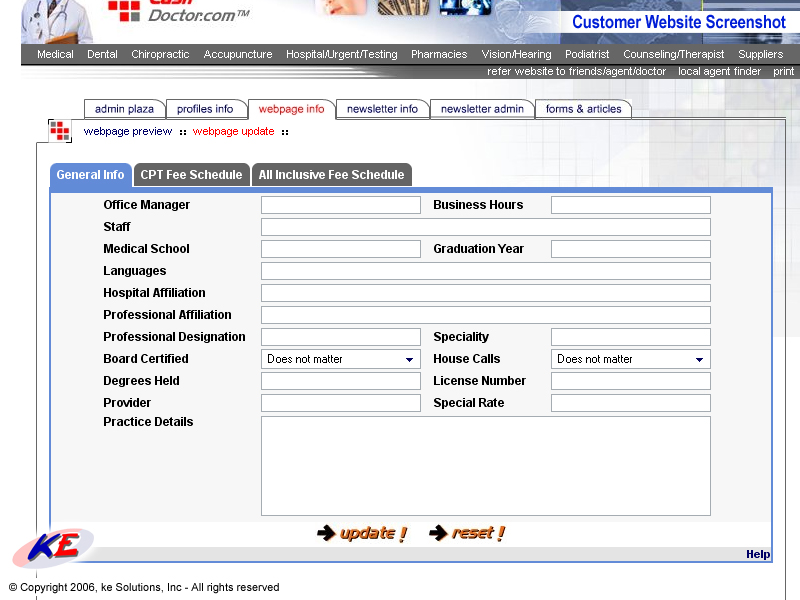Click the update arrow icon

pyautogui.click(x=326, y=533)
